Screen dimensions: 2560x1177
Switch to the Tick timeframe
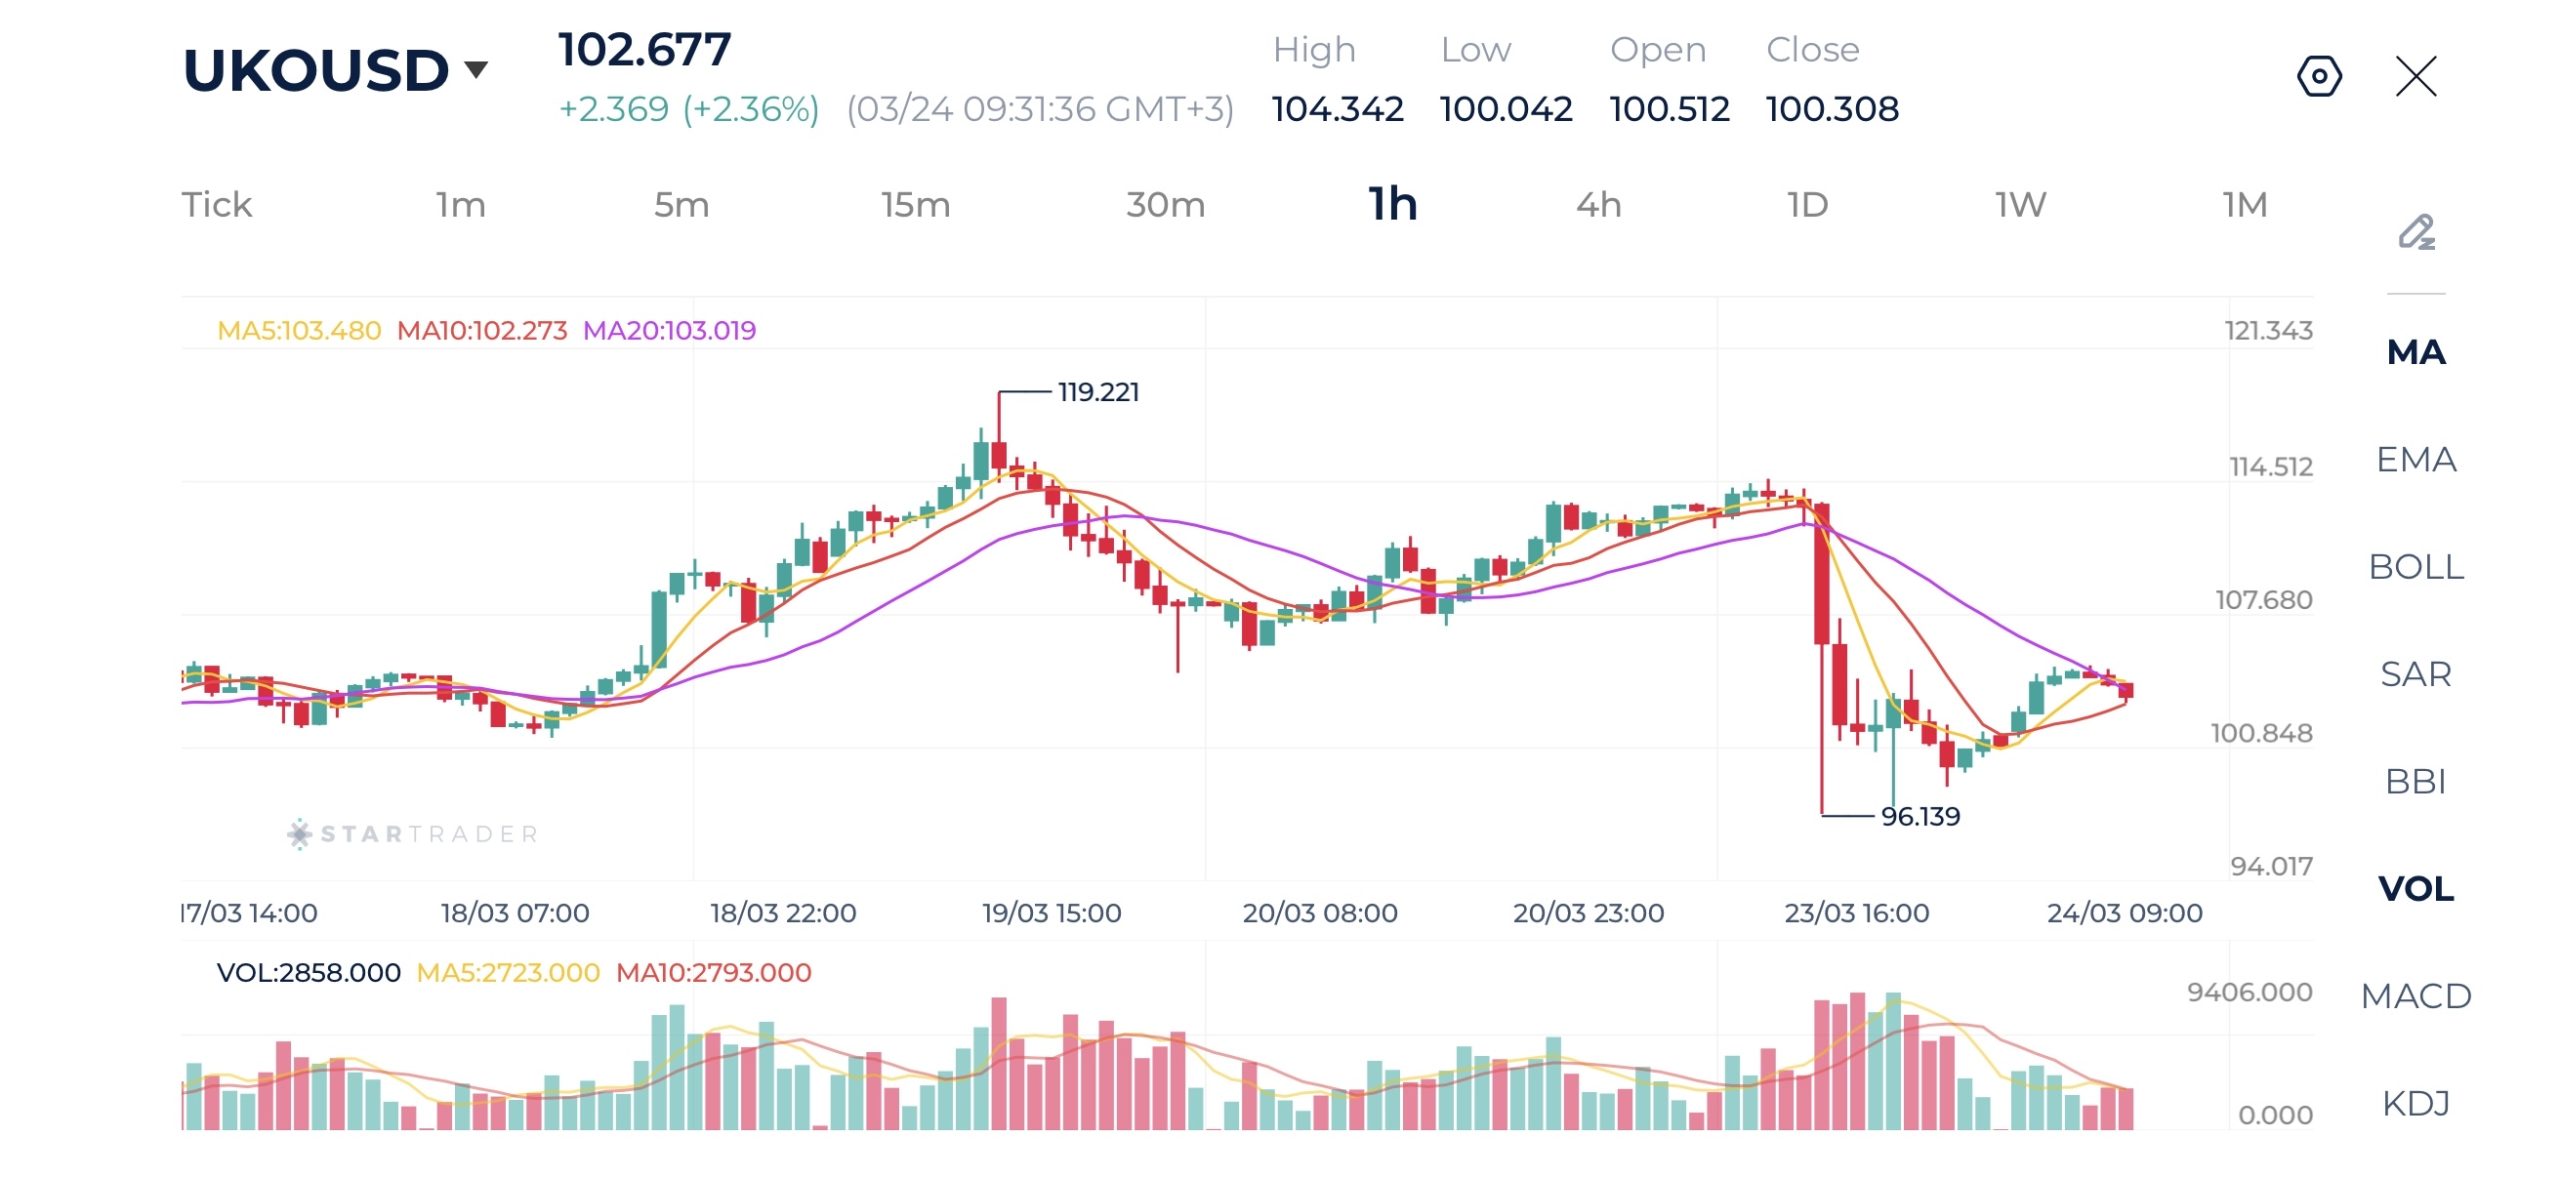click(216, 205)
